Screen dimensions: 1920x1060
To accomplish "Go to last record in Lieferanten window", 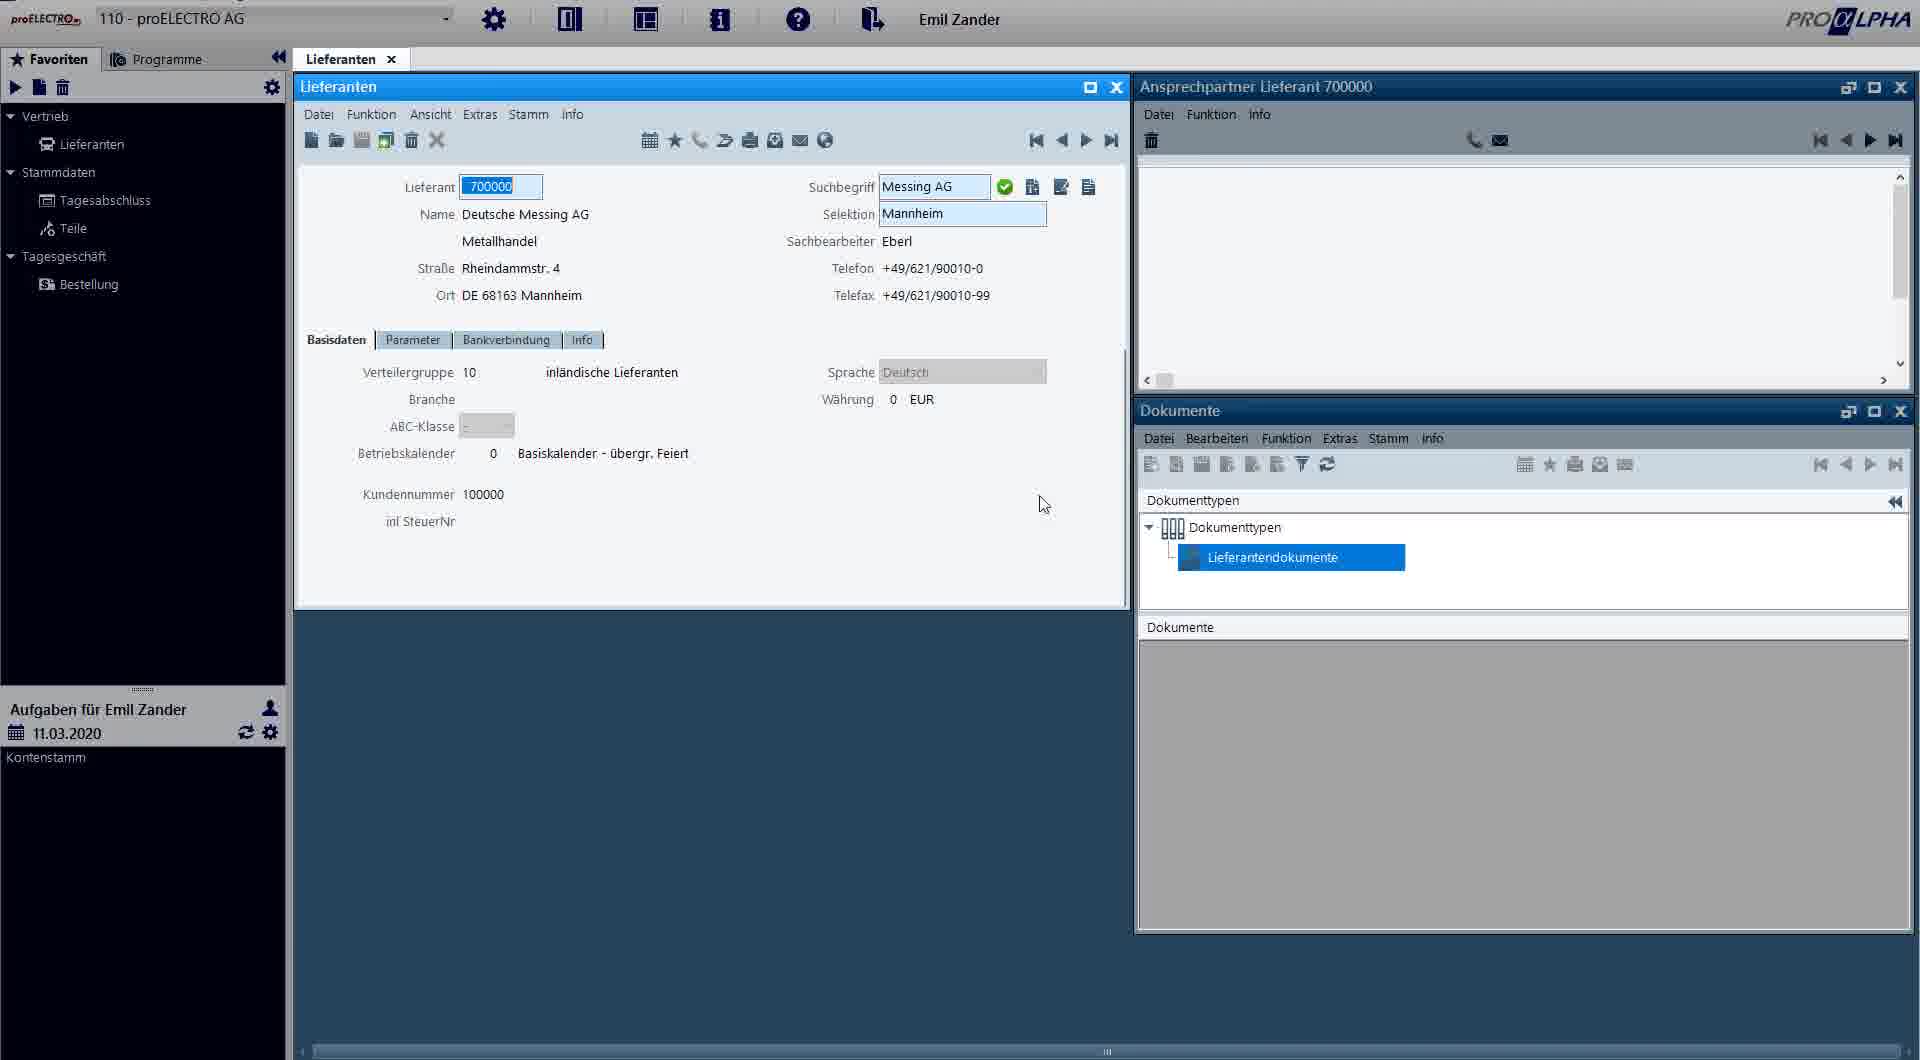I will [1111, 140].
